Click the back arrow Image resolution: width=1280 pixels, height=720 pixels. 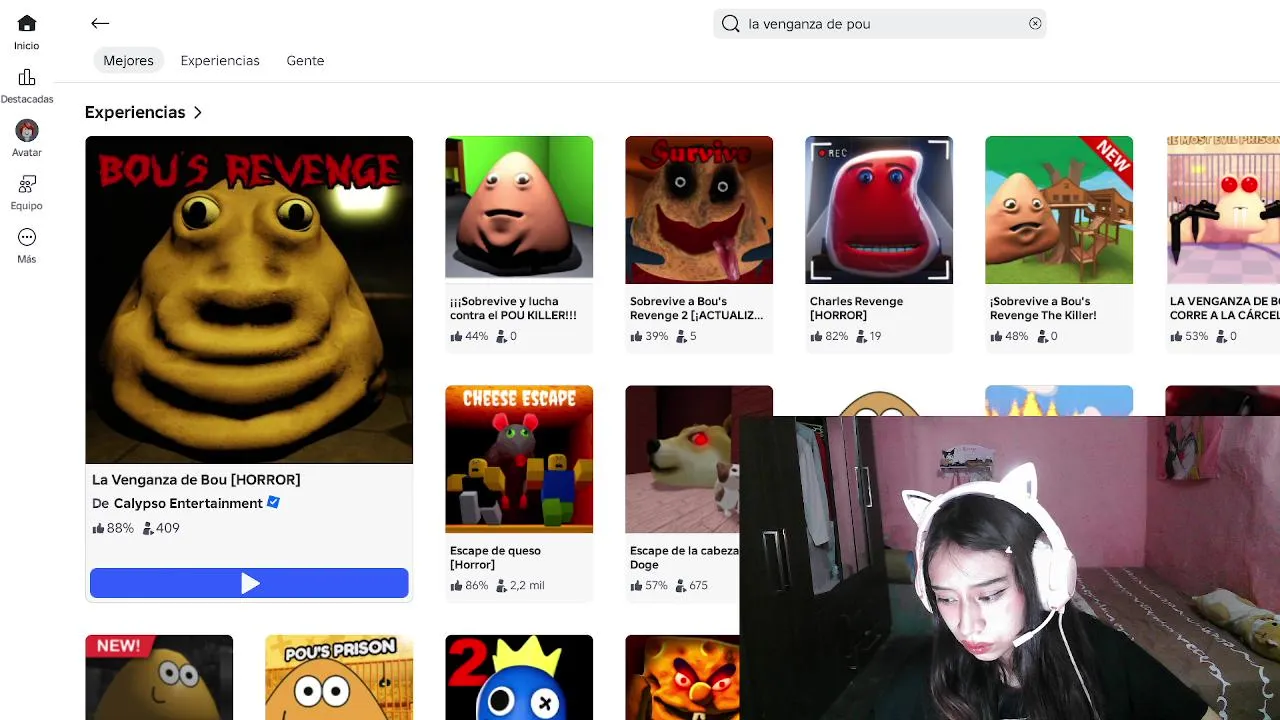tap(100, 23)
